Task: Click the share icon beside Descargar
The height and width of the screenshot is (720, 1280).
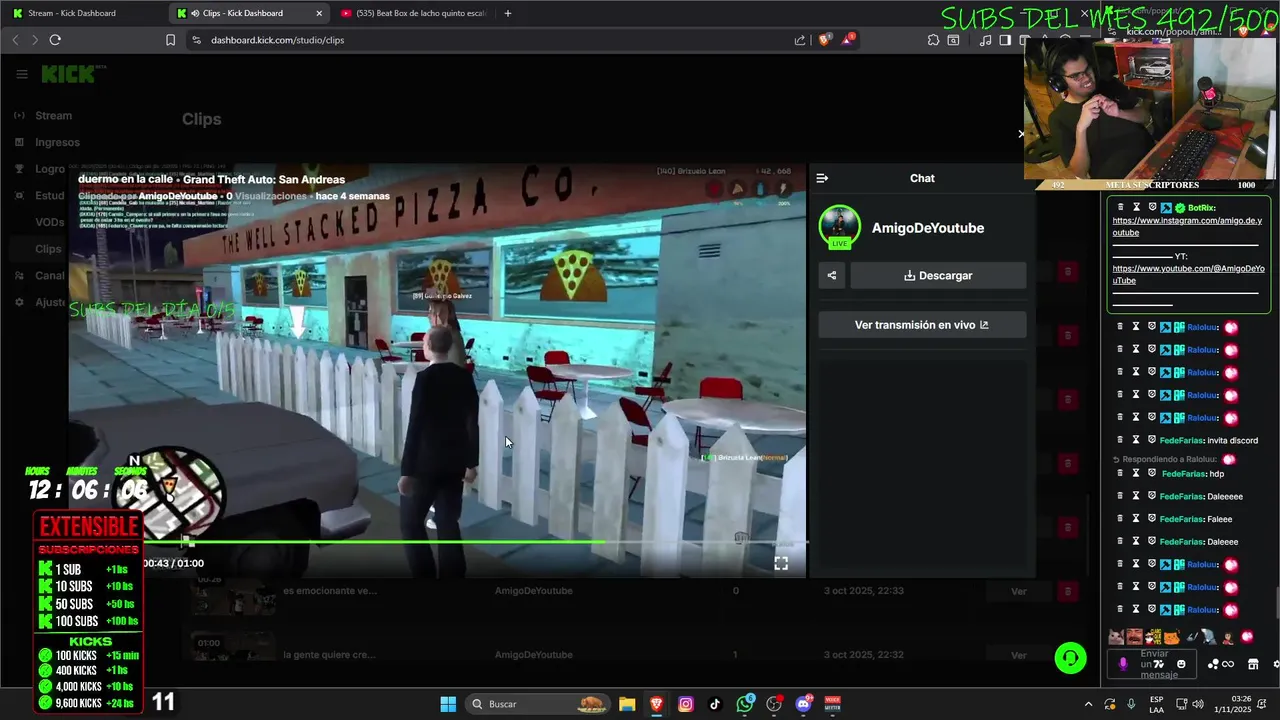Action: tap(832, 276)
